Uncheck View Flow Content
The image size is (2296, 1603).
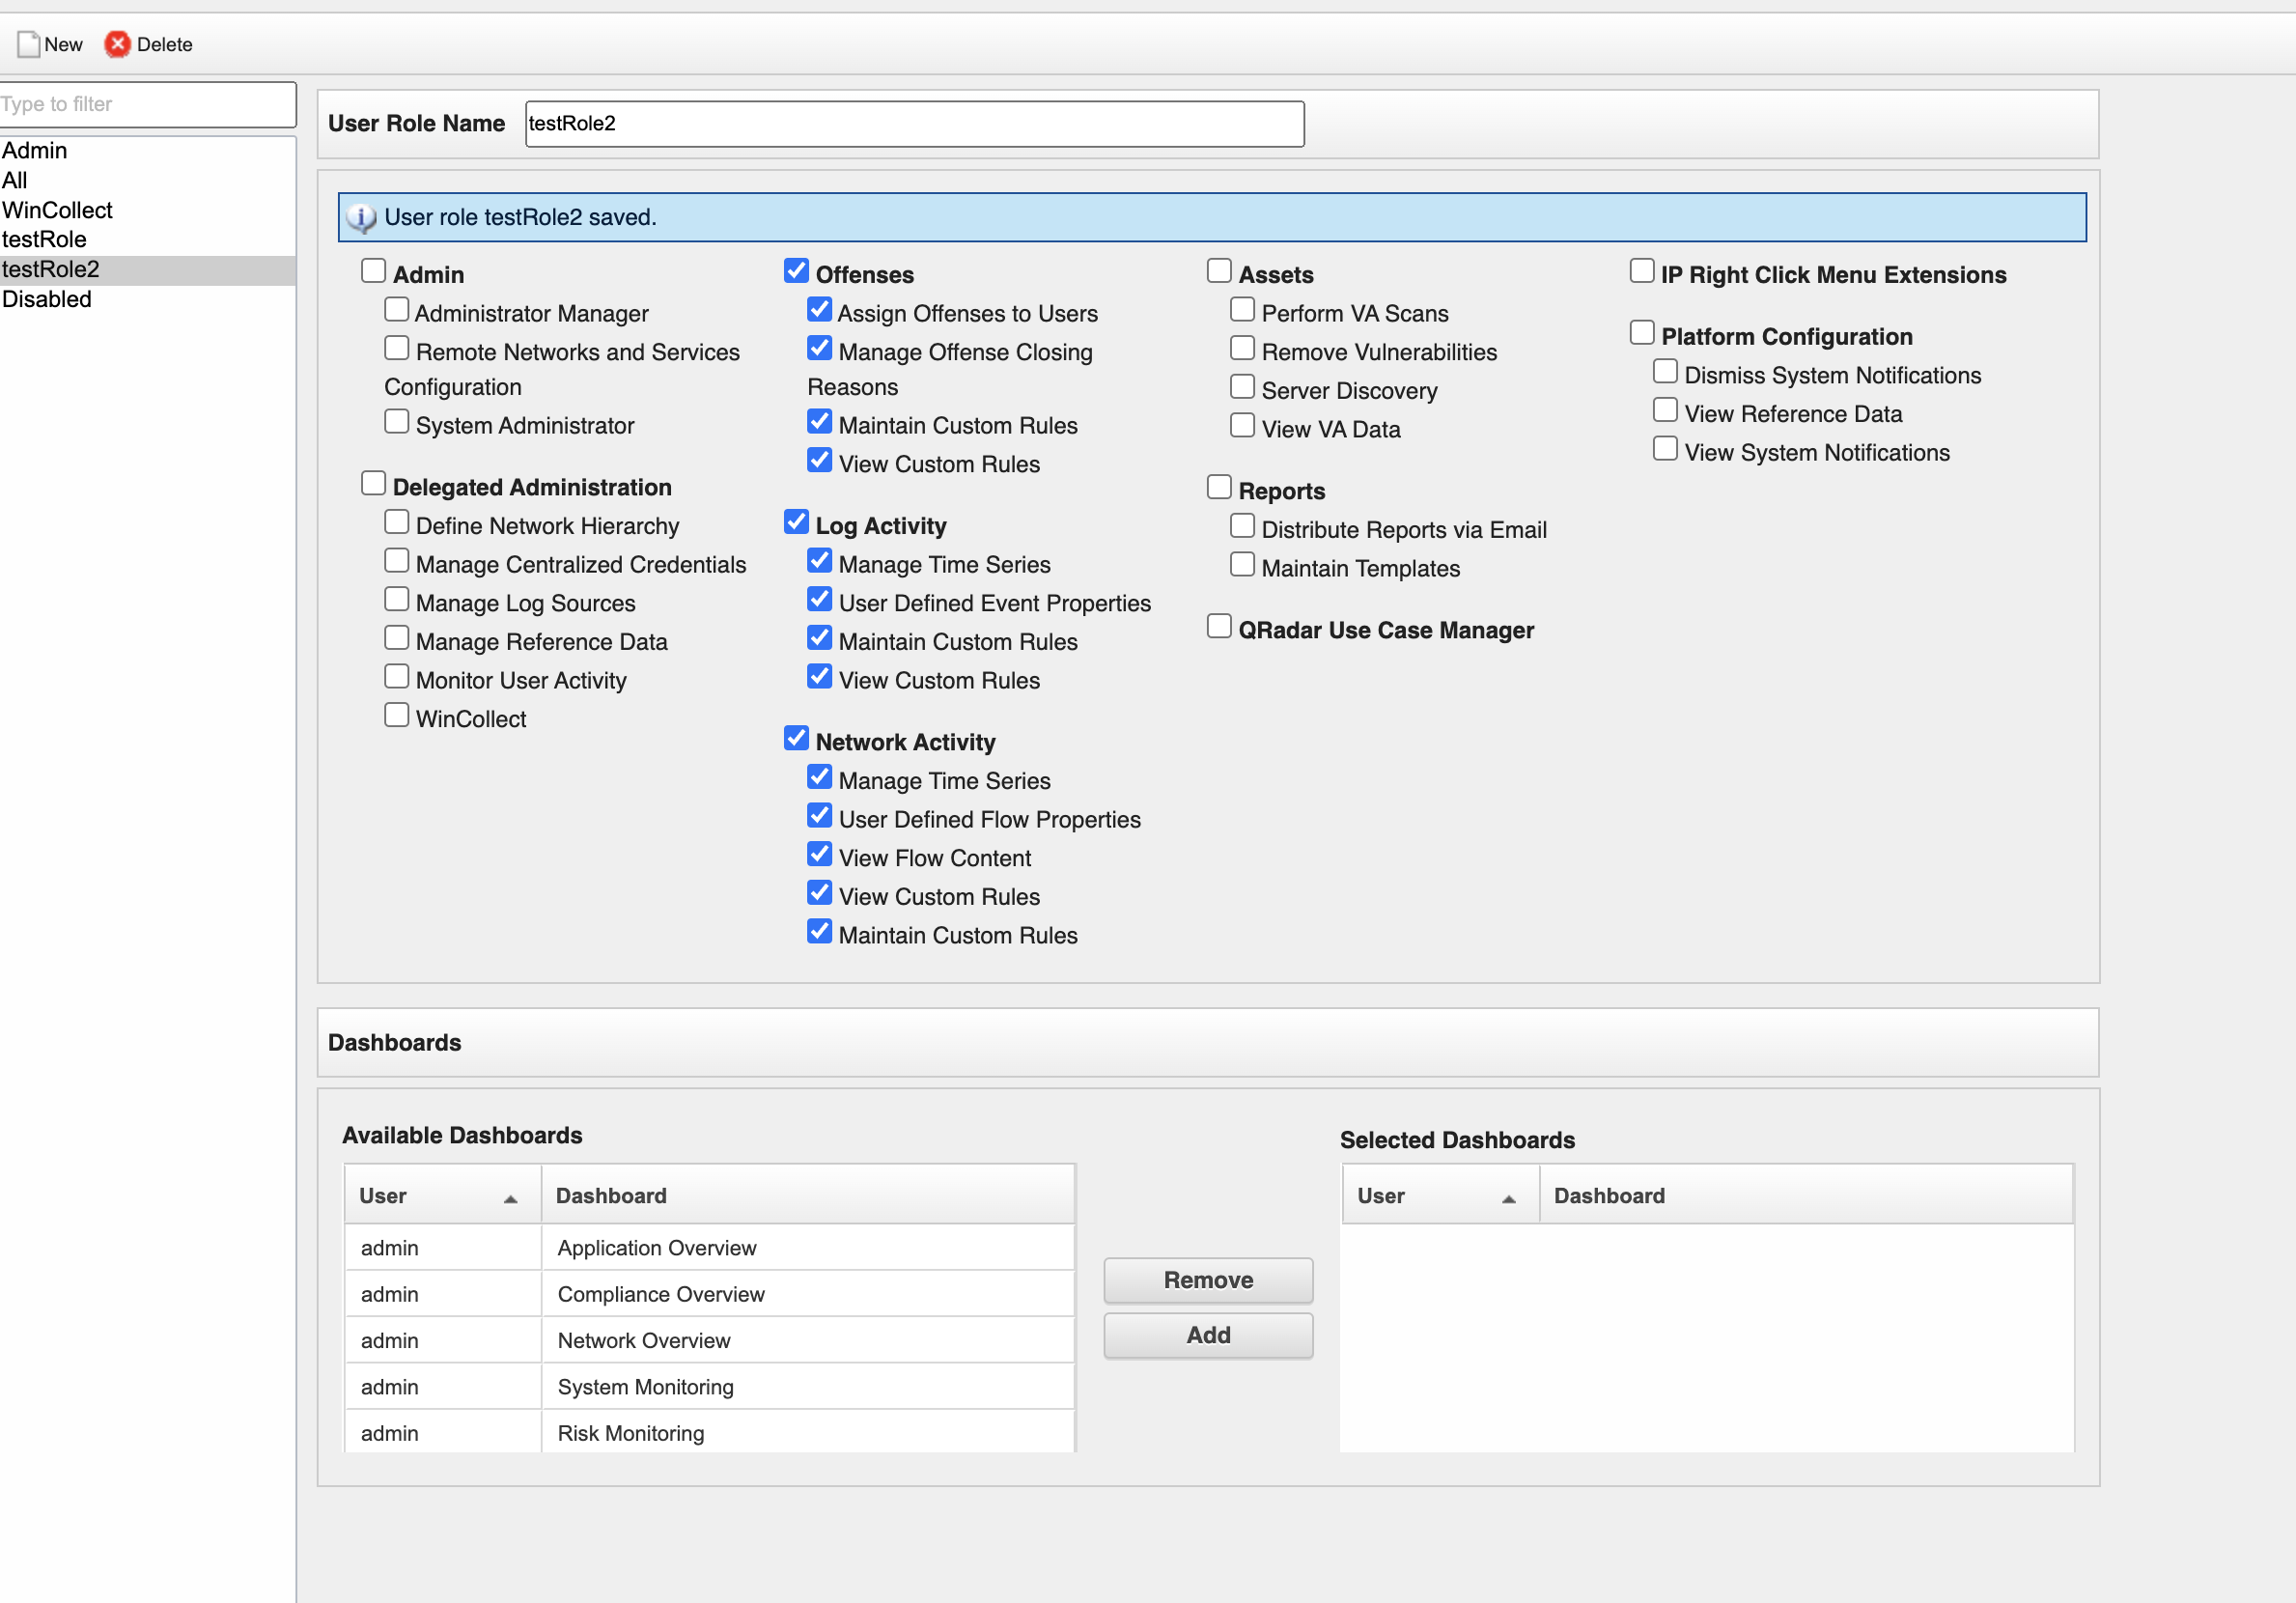click(x=819, y=855)
